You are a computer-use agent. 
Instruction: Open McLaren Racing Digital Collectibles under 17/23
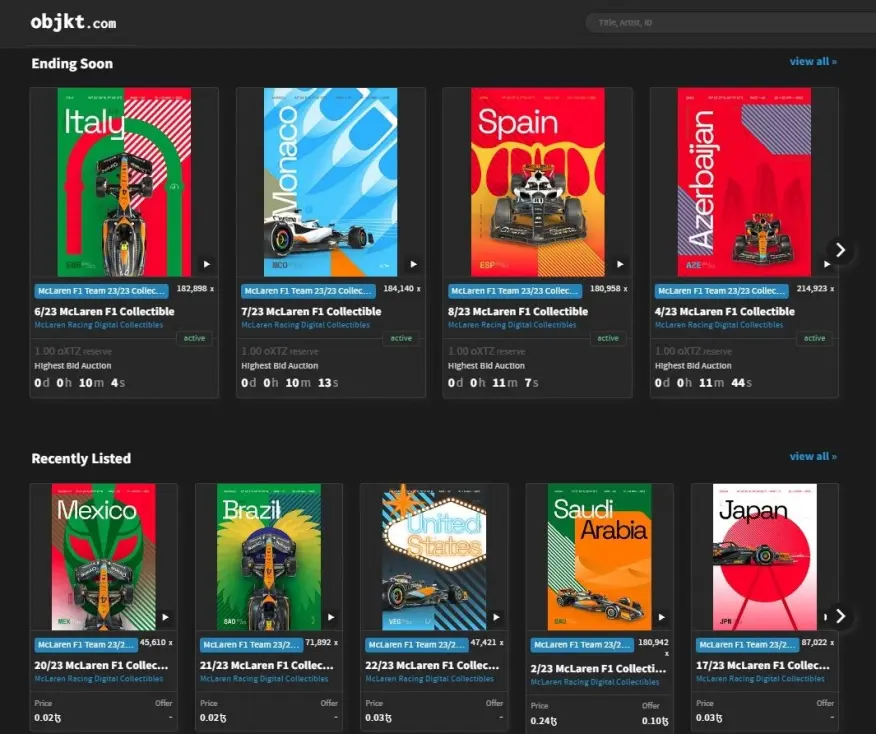[760, 679]
